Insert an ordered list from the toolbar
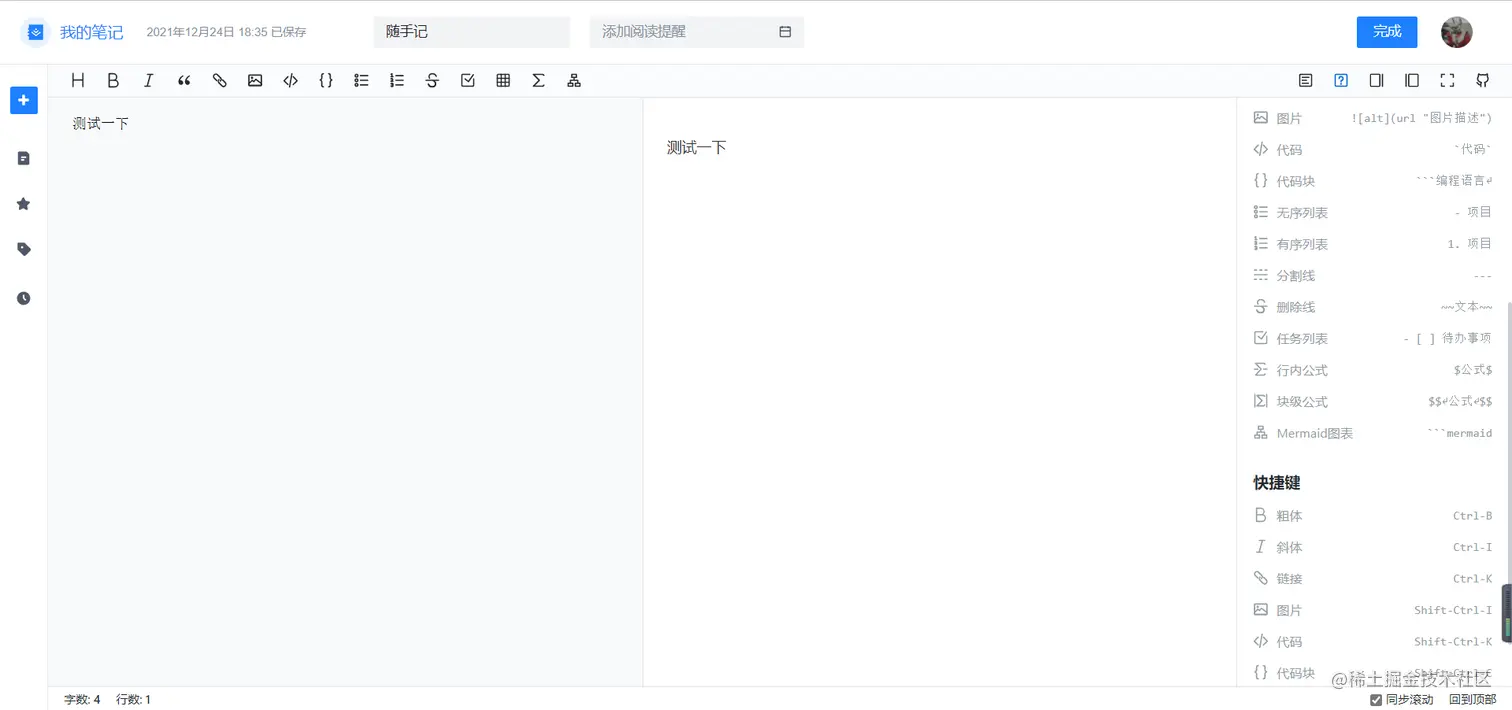Image resolution: width=1512 pixels, height=710 pixels. point(397,81)
